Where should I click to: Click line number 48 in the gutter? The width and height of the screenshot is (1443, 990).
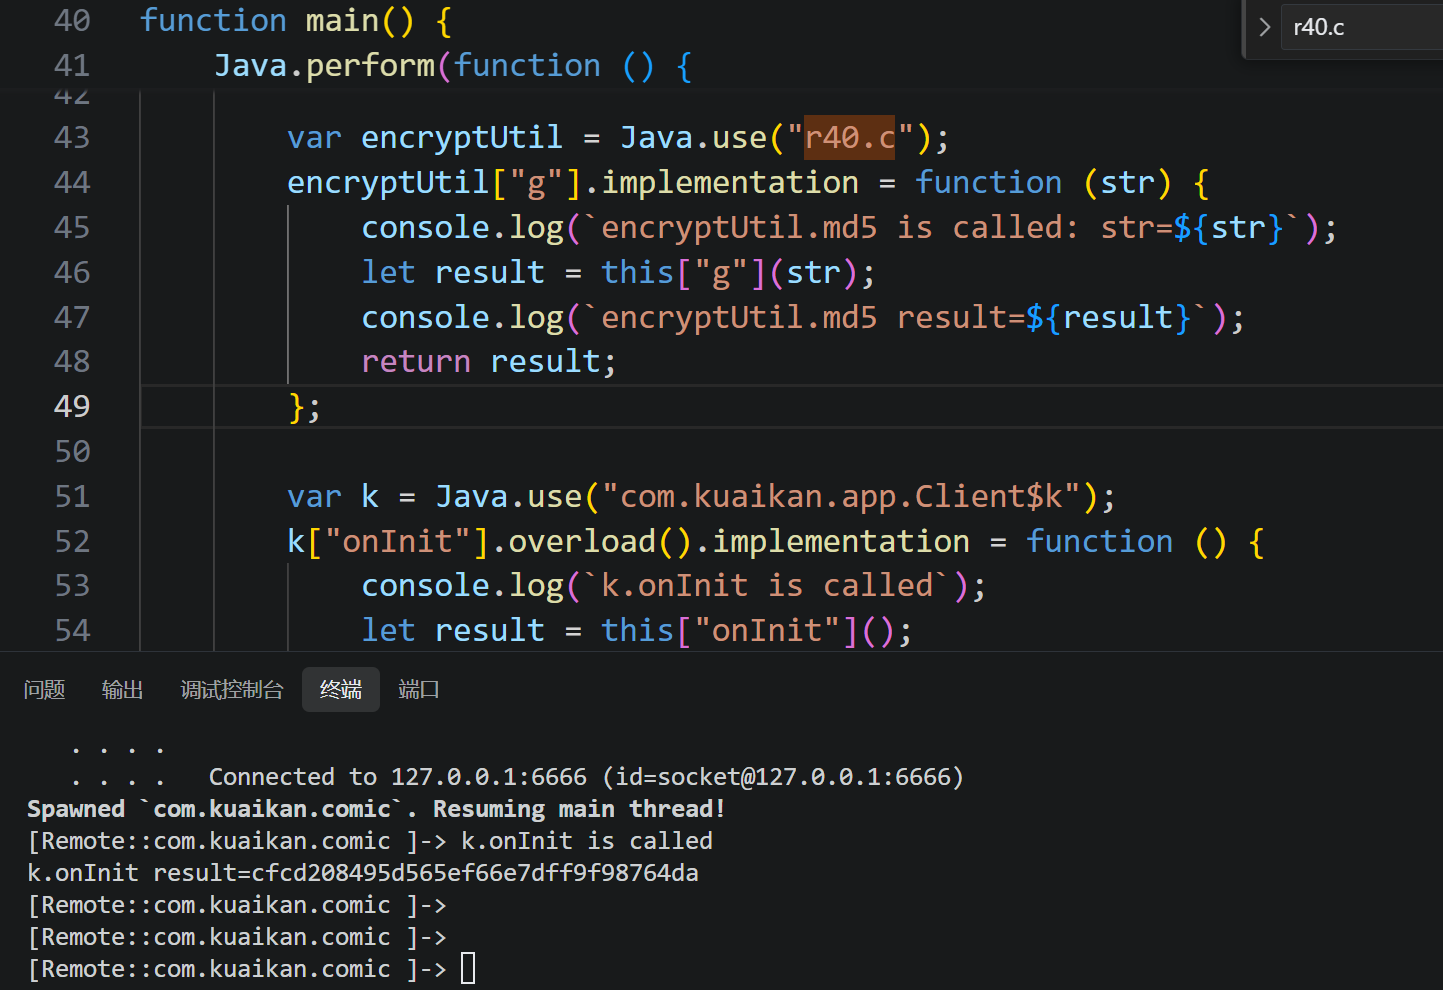pos(72,362)
